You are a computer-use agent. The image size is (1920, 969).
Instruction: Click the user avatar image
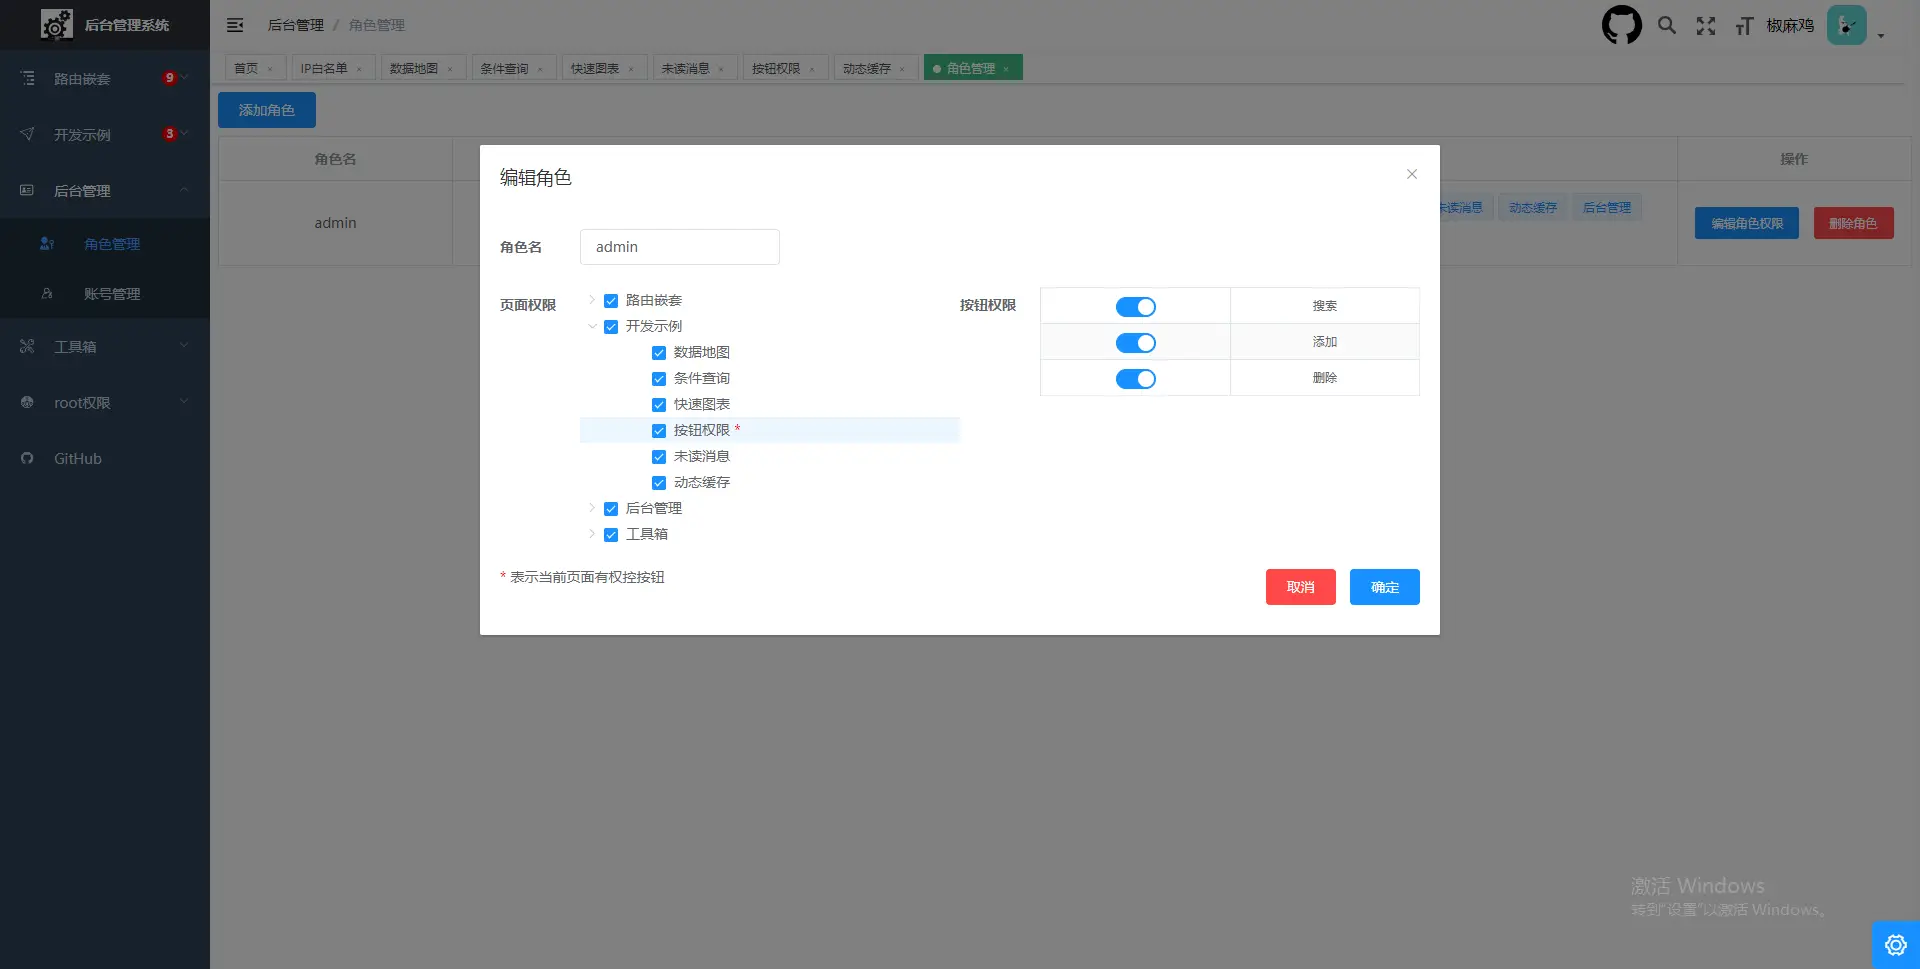tap(1846, 25)
